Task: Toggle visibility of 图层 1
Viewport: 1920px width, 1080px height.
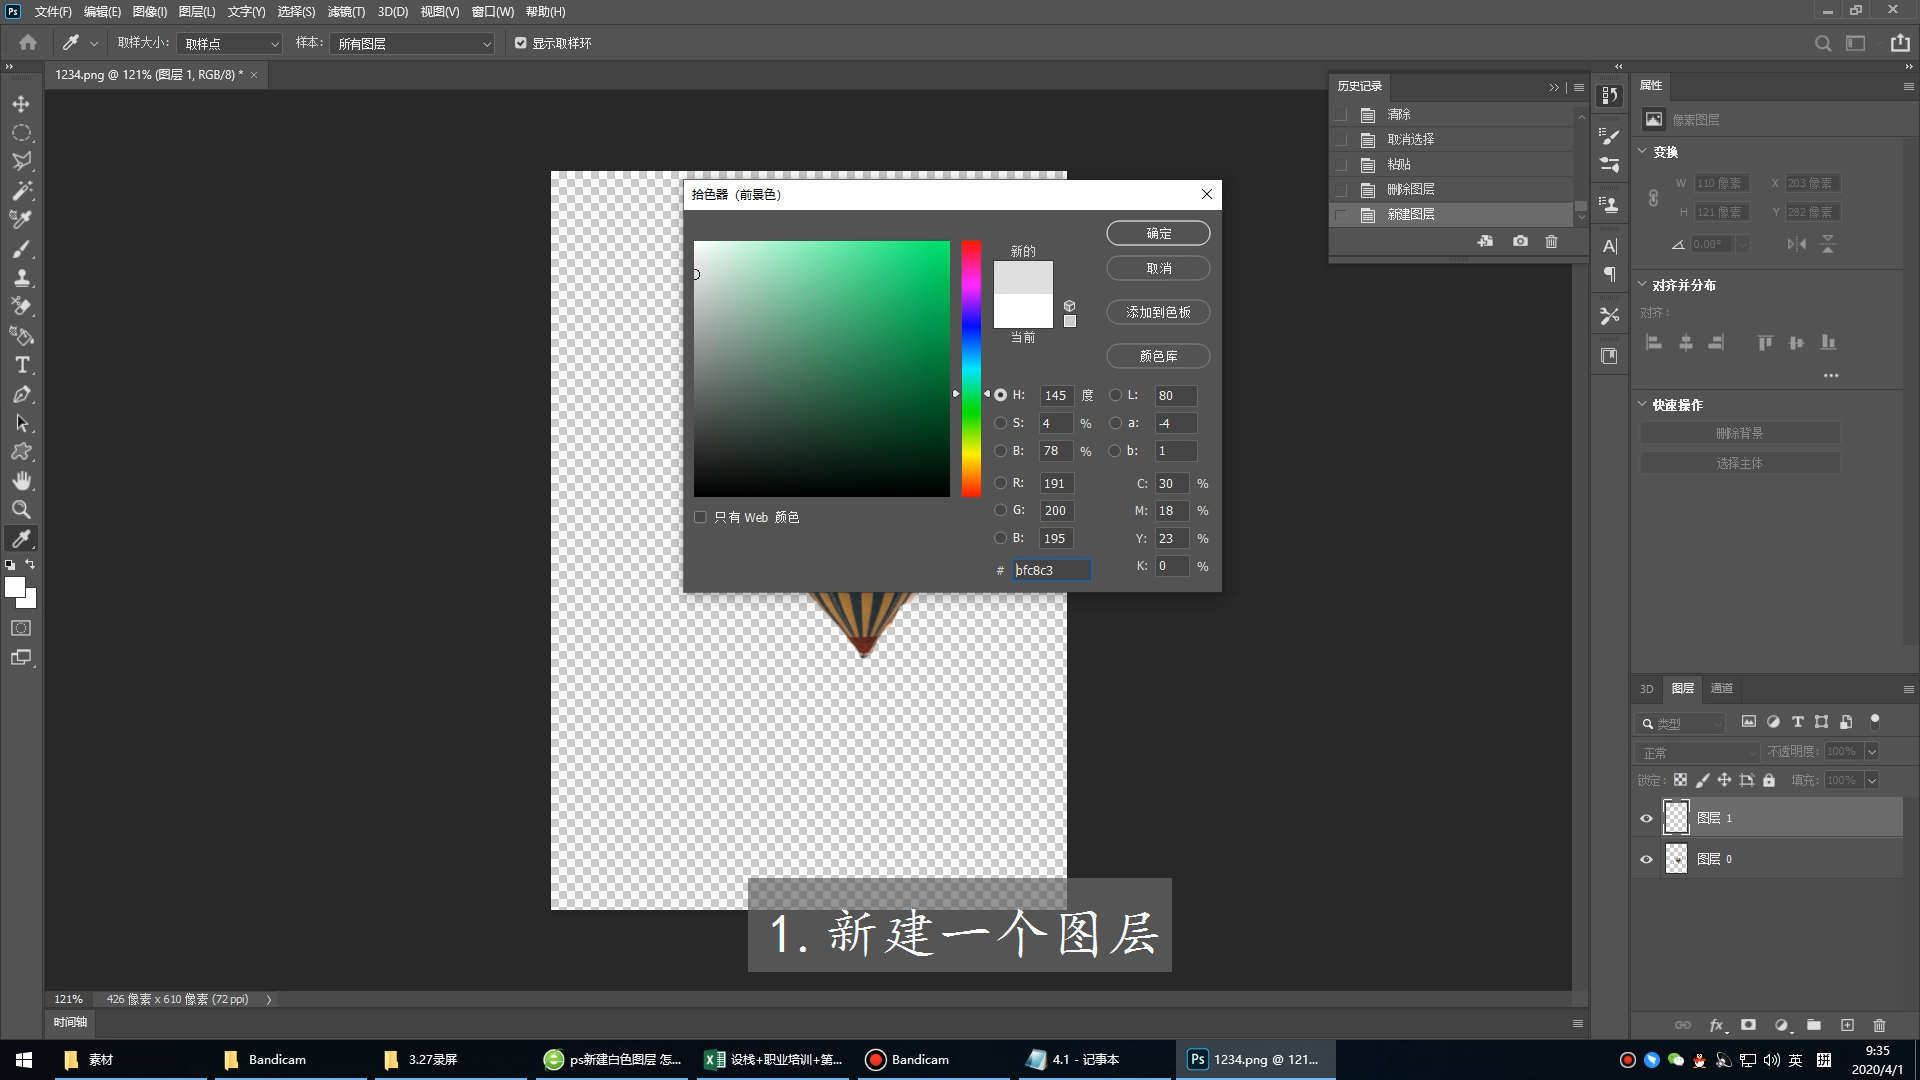Action: tap(1646, 816)
